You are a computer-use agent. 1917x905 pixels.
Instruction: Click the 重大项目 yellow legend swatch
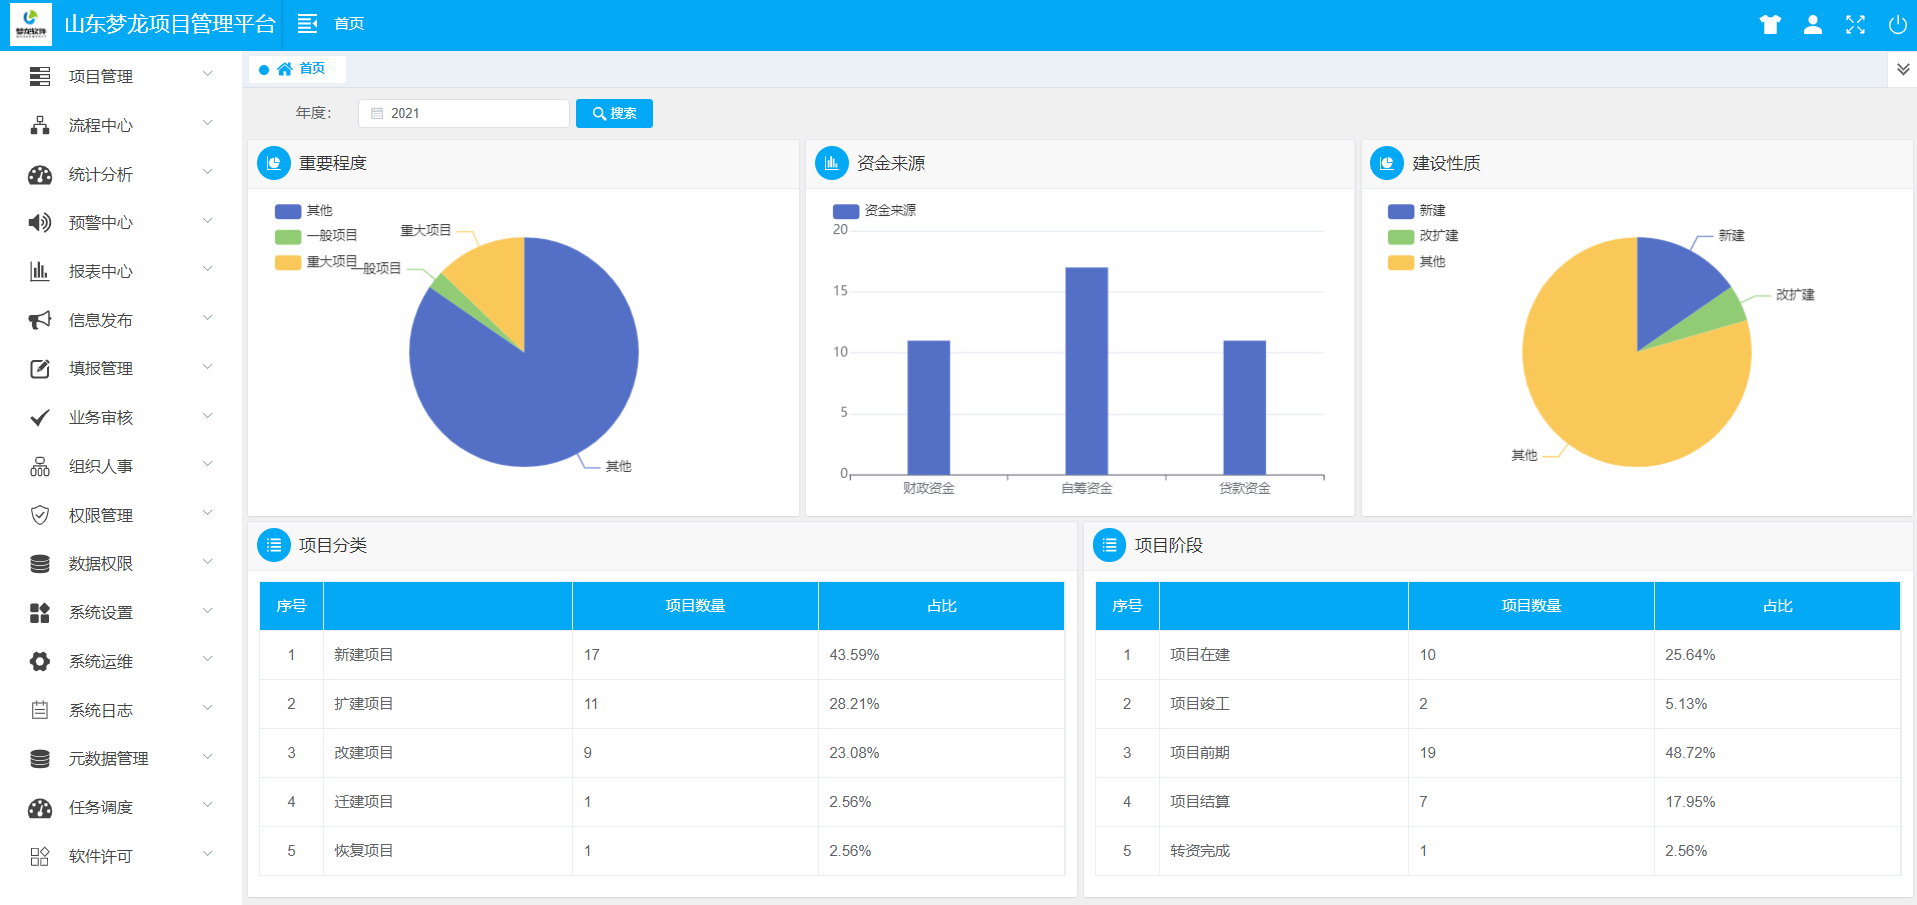click(x=288, y=262)
